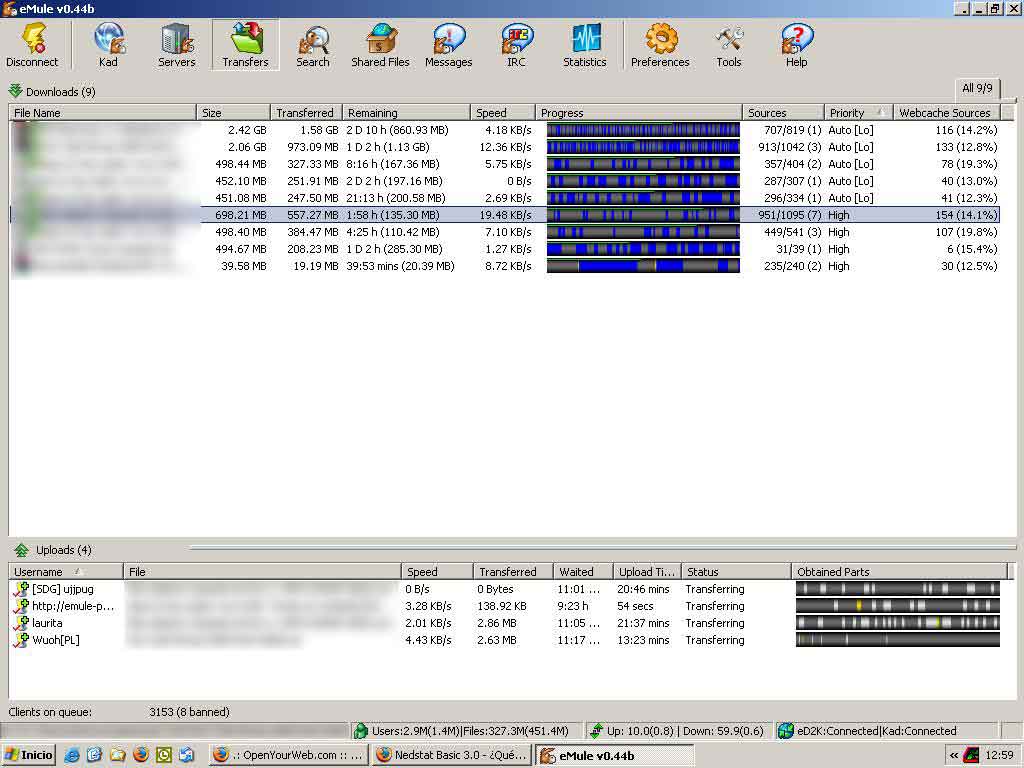Sort uploads by Obtained Parts column
1024x768 pixels.
[x=899, y=571]
